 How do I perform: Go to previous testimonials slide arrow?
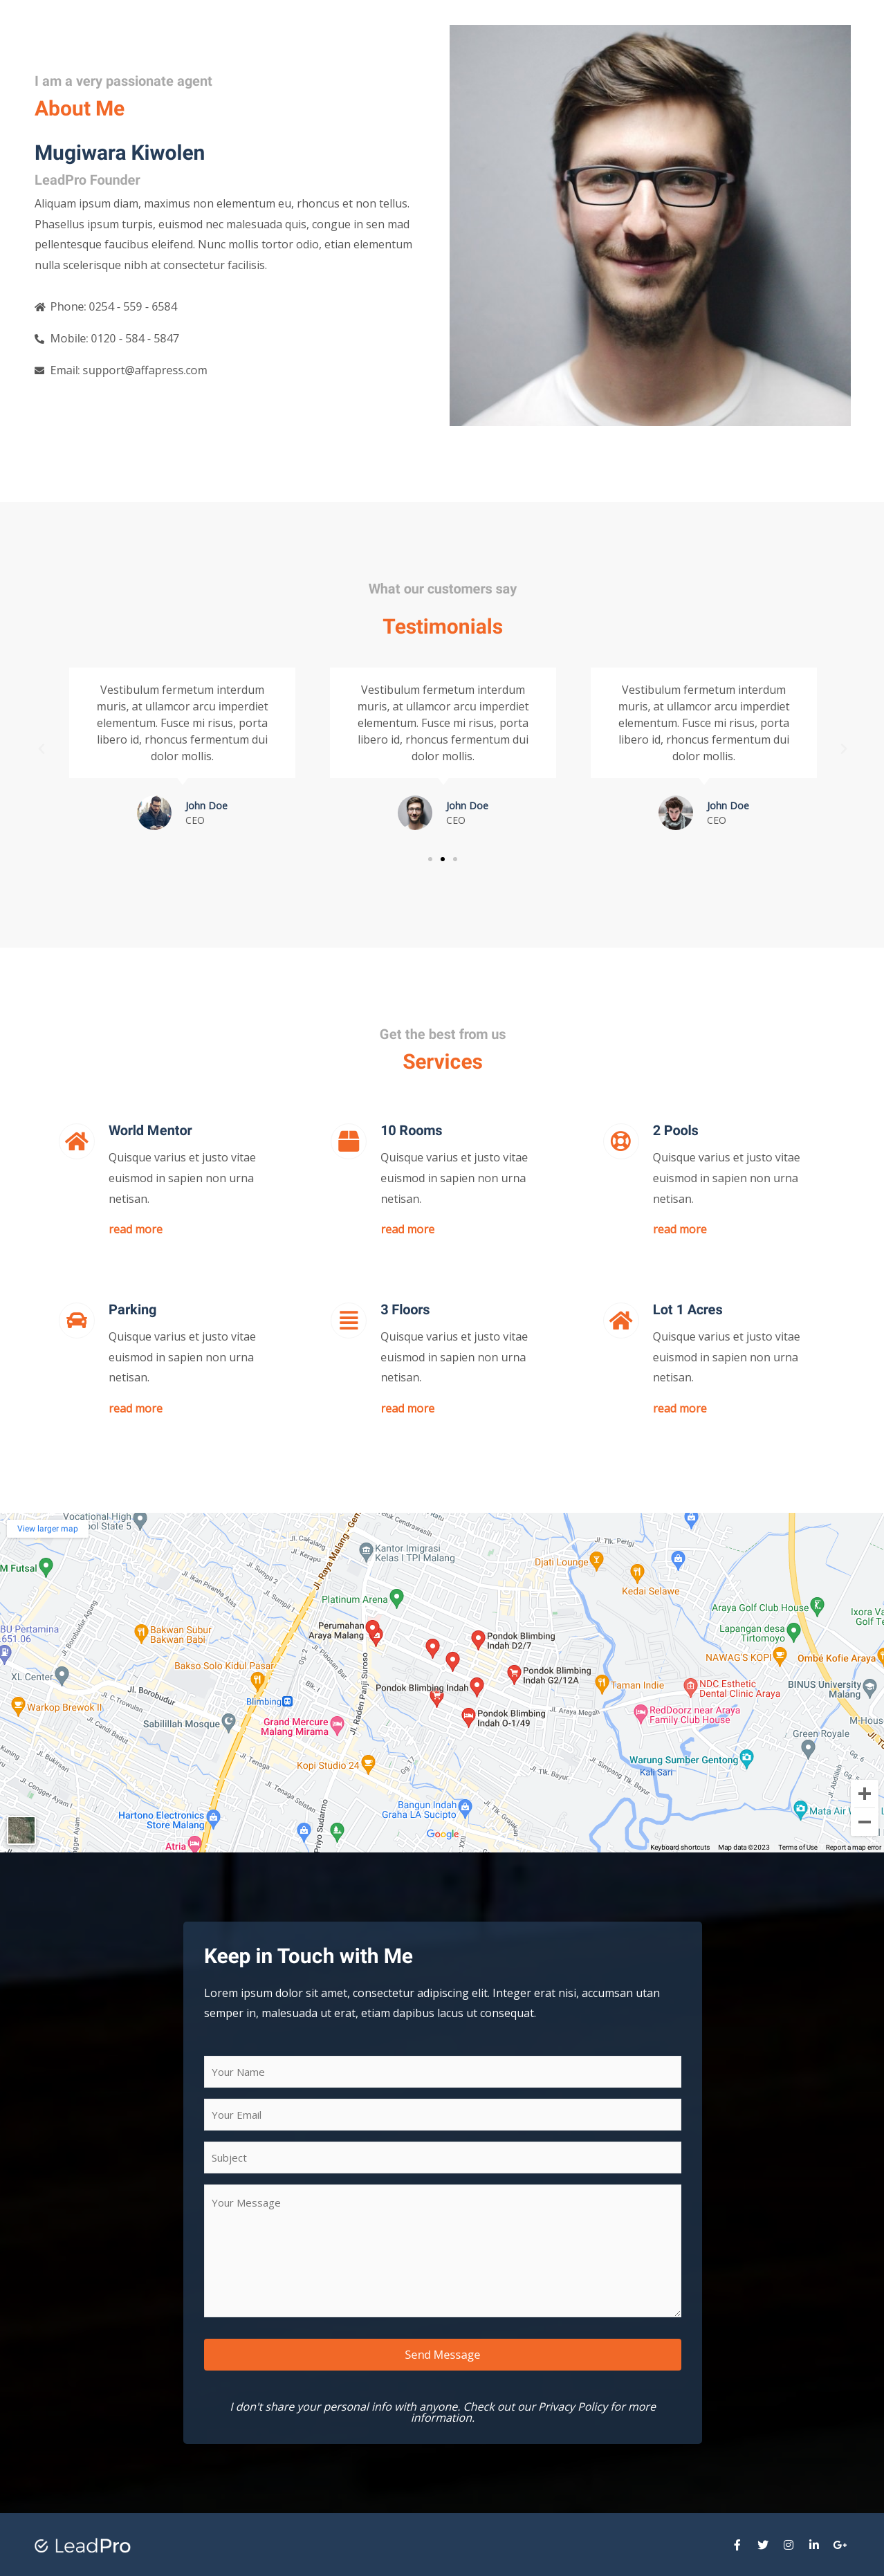tap(41, 748)
